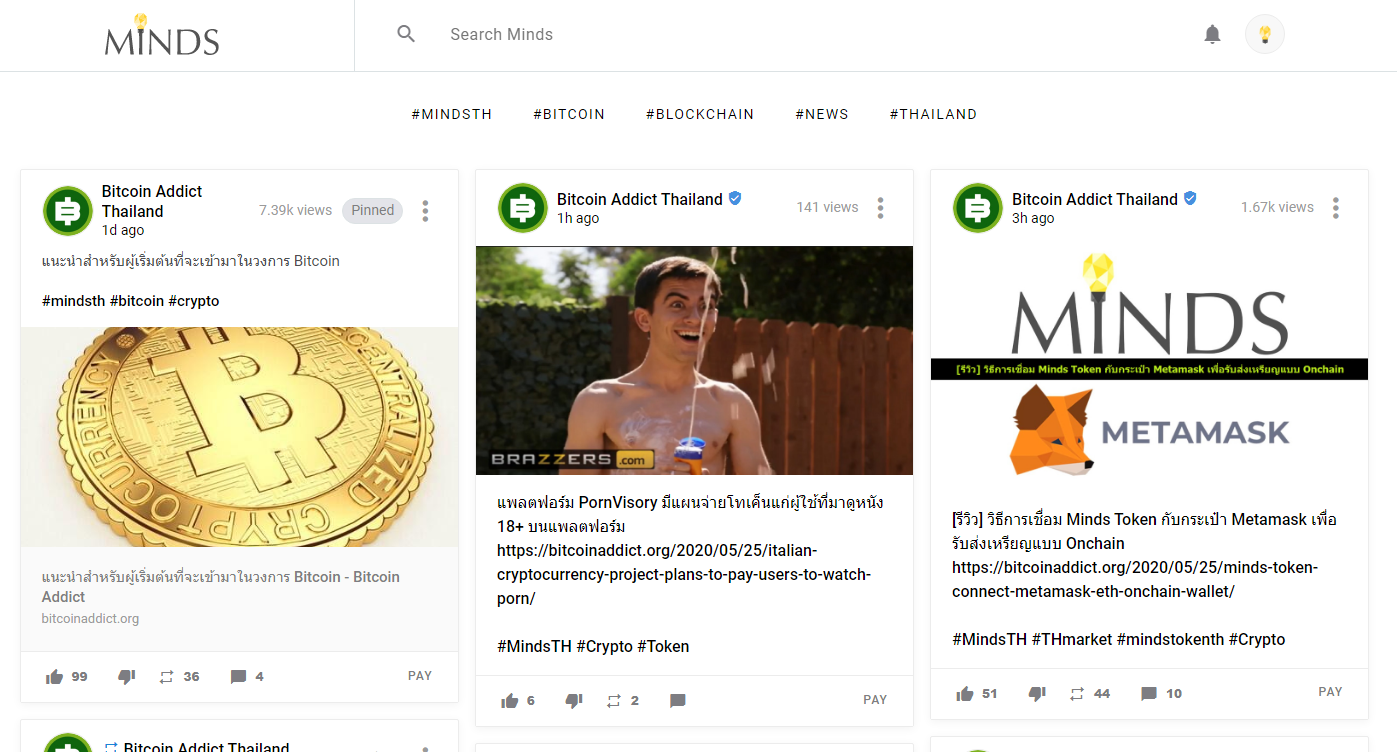Click the 1.67k views count
The height and width of the screenshot is (752, 1397).
(1277, 207)
